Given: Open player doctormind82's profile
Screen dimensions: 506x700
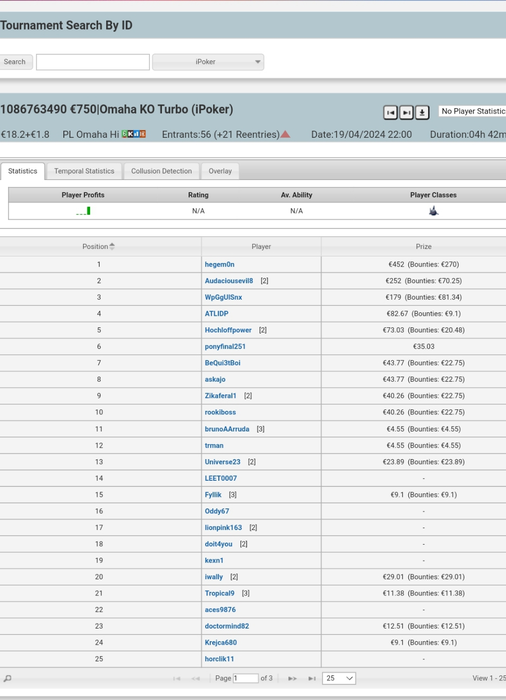Looking at the screenshot, I should [227, 626].
